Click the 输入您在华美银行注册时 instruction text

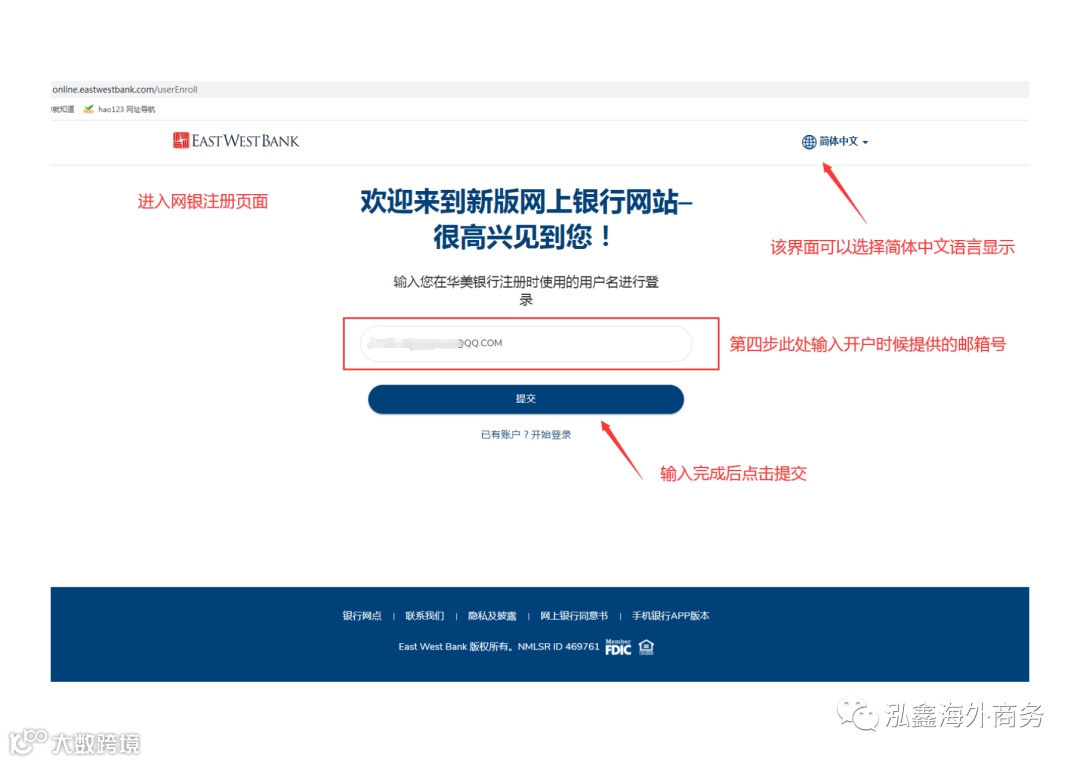pyautogui.click(x=526, y=290)
